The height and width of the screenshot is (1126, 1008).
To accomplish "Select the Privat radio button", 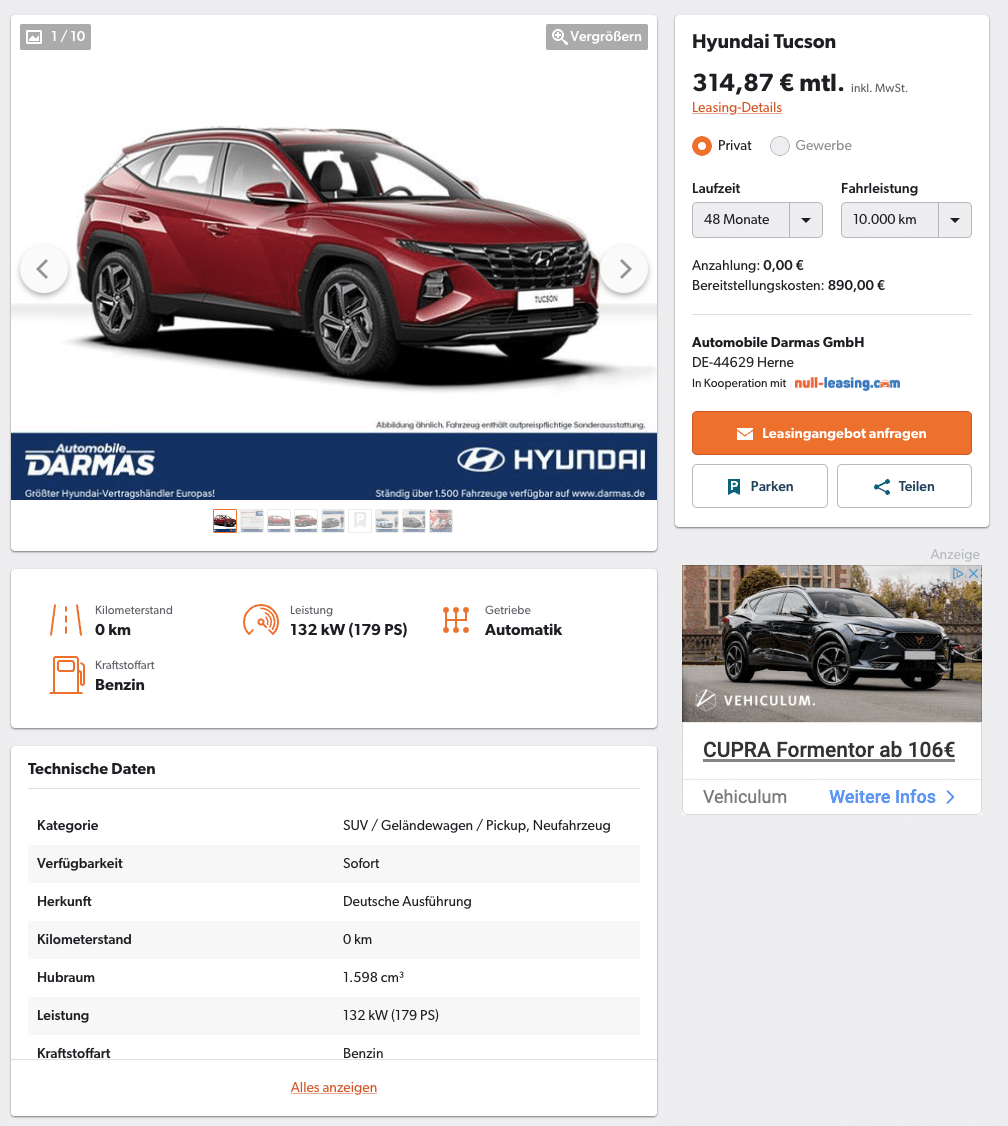I will coord(702,146).
